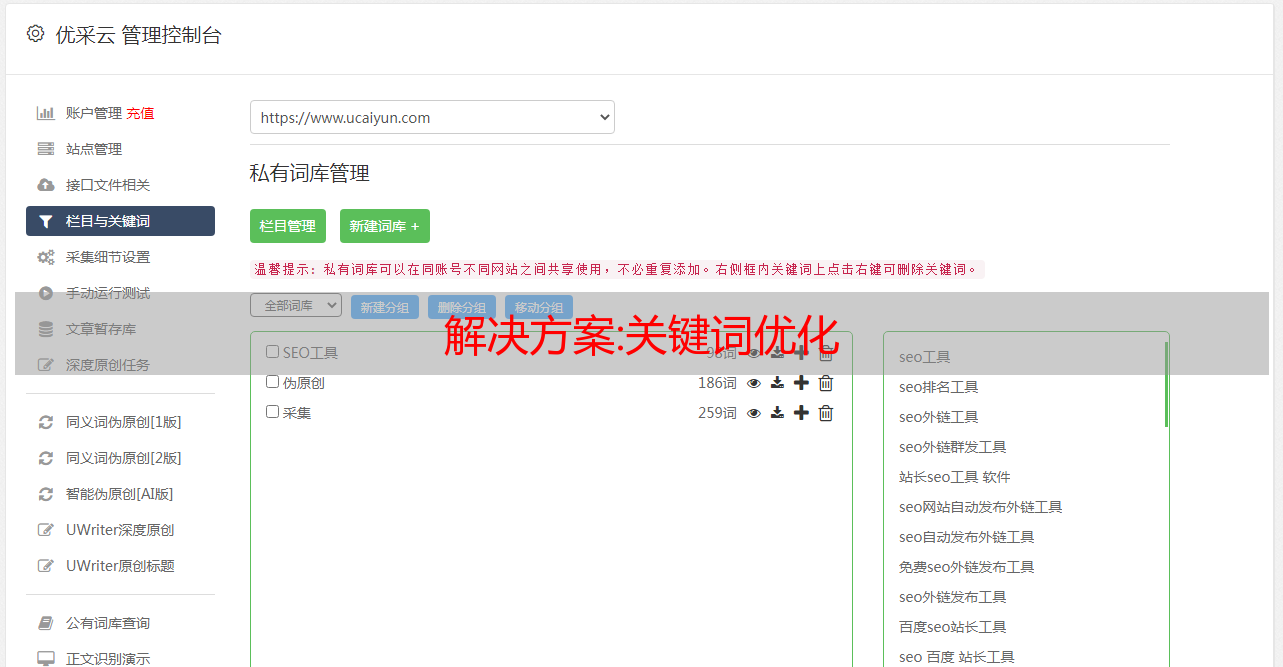Viewport: 1283px width, 667px height.
Task: Select keyword 百度seo站长工具
Action: coord(952,627)
